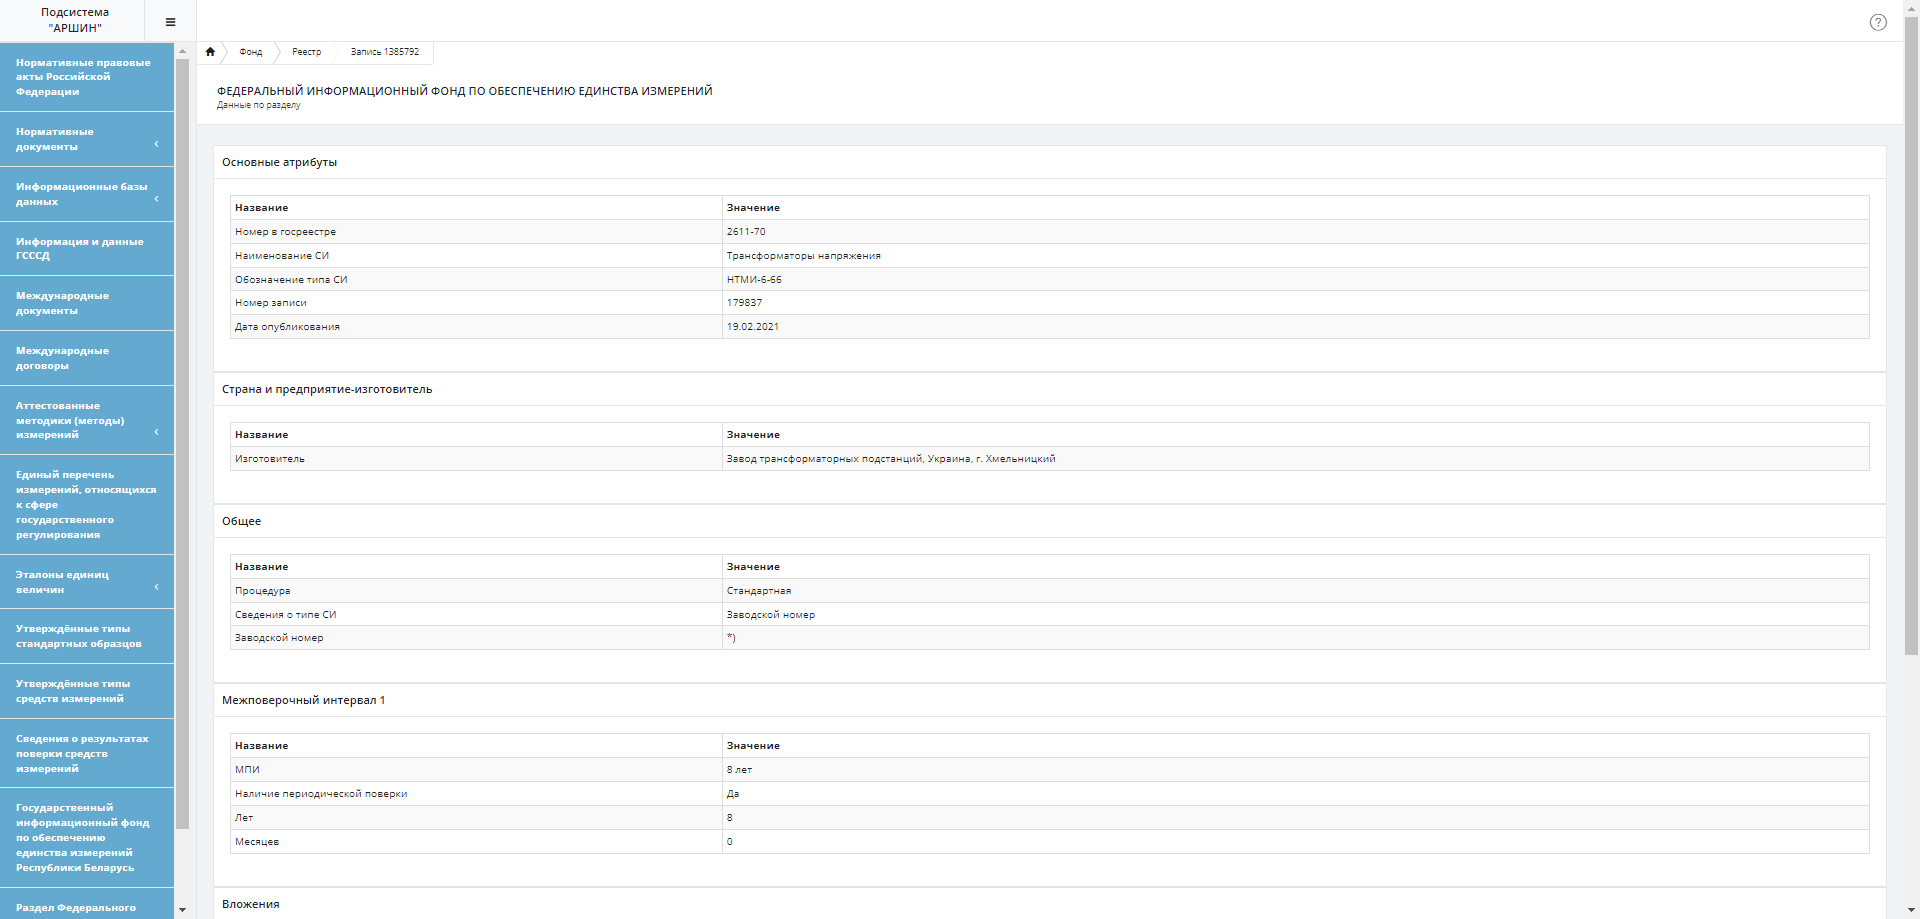Go to Реестр breadcrumb
The height and width of the screenshot is (919, 1920).
click(x=306, y=52)
